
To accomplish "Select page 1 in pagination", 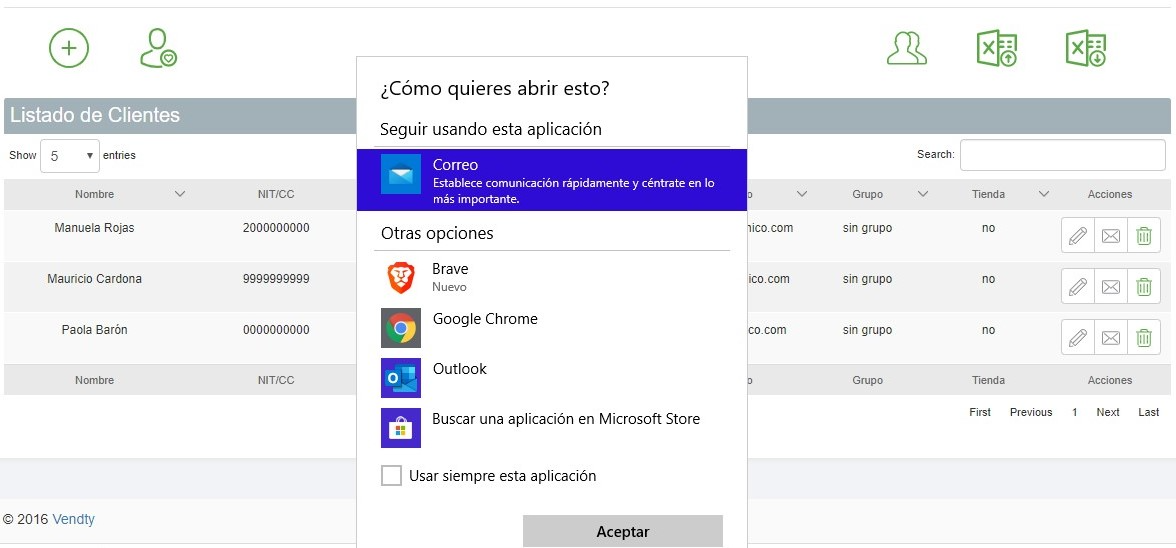I will click(x=1075, y=412).
